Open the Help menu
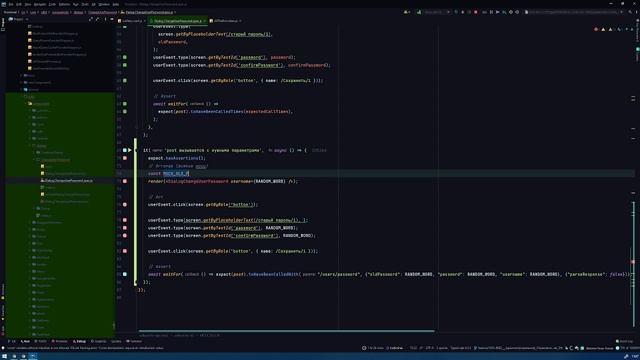The width and height of the screenshot is (640, 360). (x=116, y=4)
